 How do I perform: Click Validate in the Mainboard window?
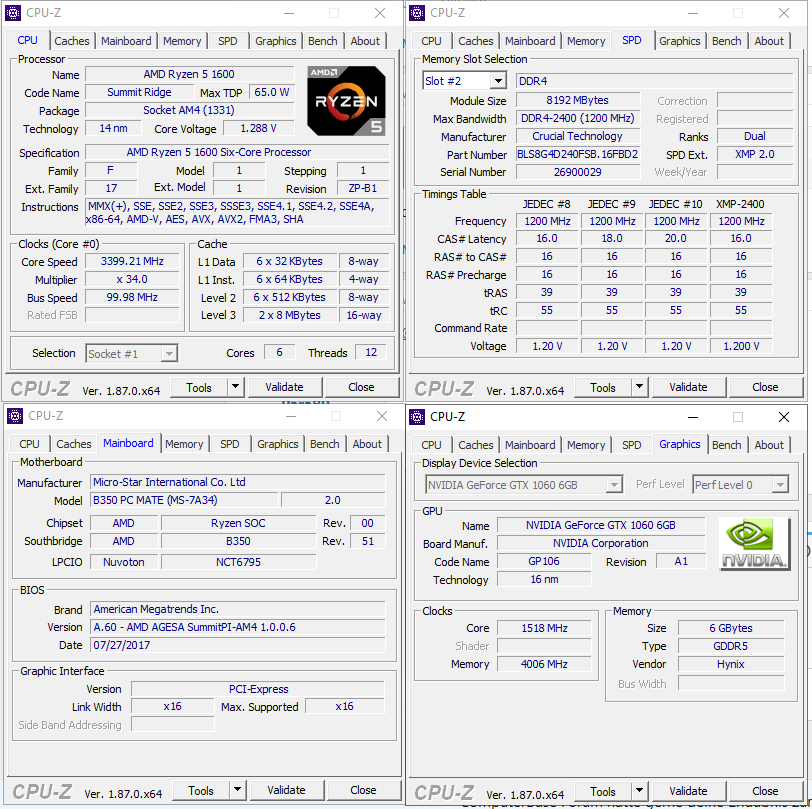pyautogui.click(x=287, y=790)
